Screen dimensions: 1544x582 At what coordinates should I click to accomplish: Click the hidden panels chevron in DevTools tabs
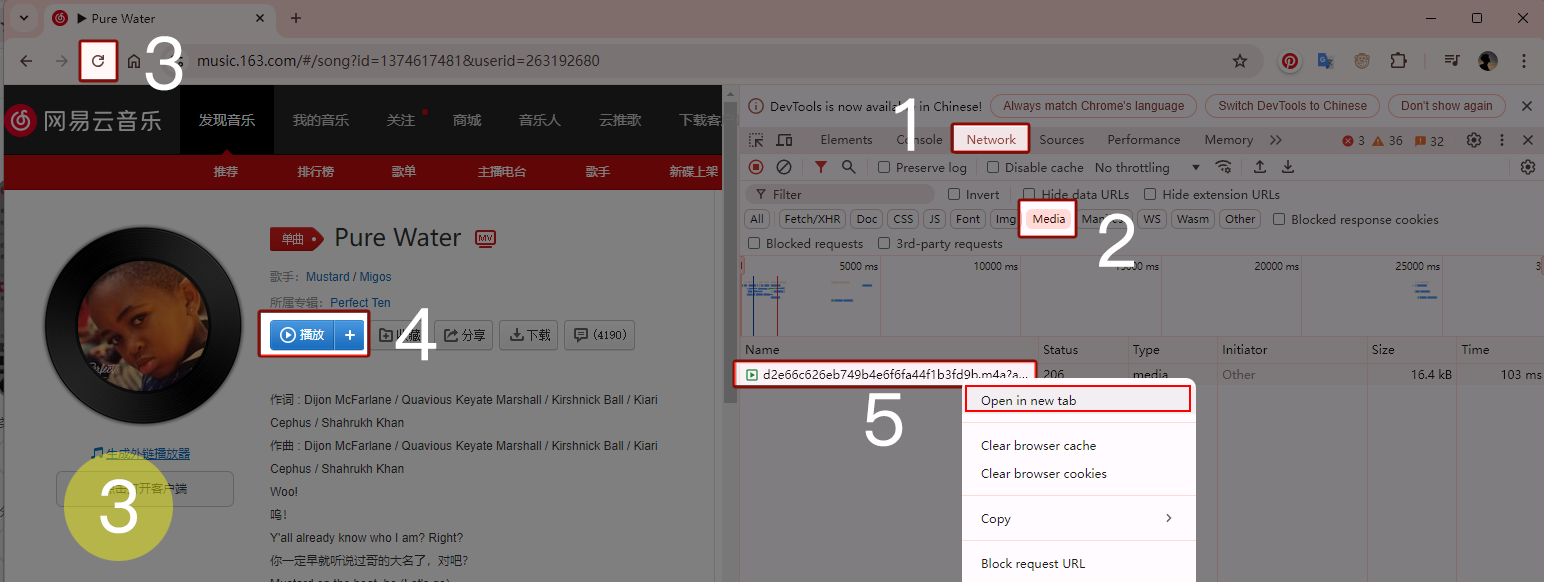1275,140
